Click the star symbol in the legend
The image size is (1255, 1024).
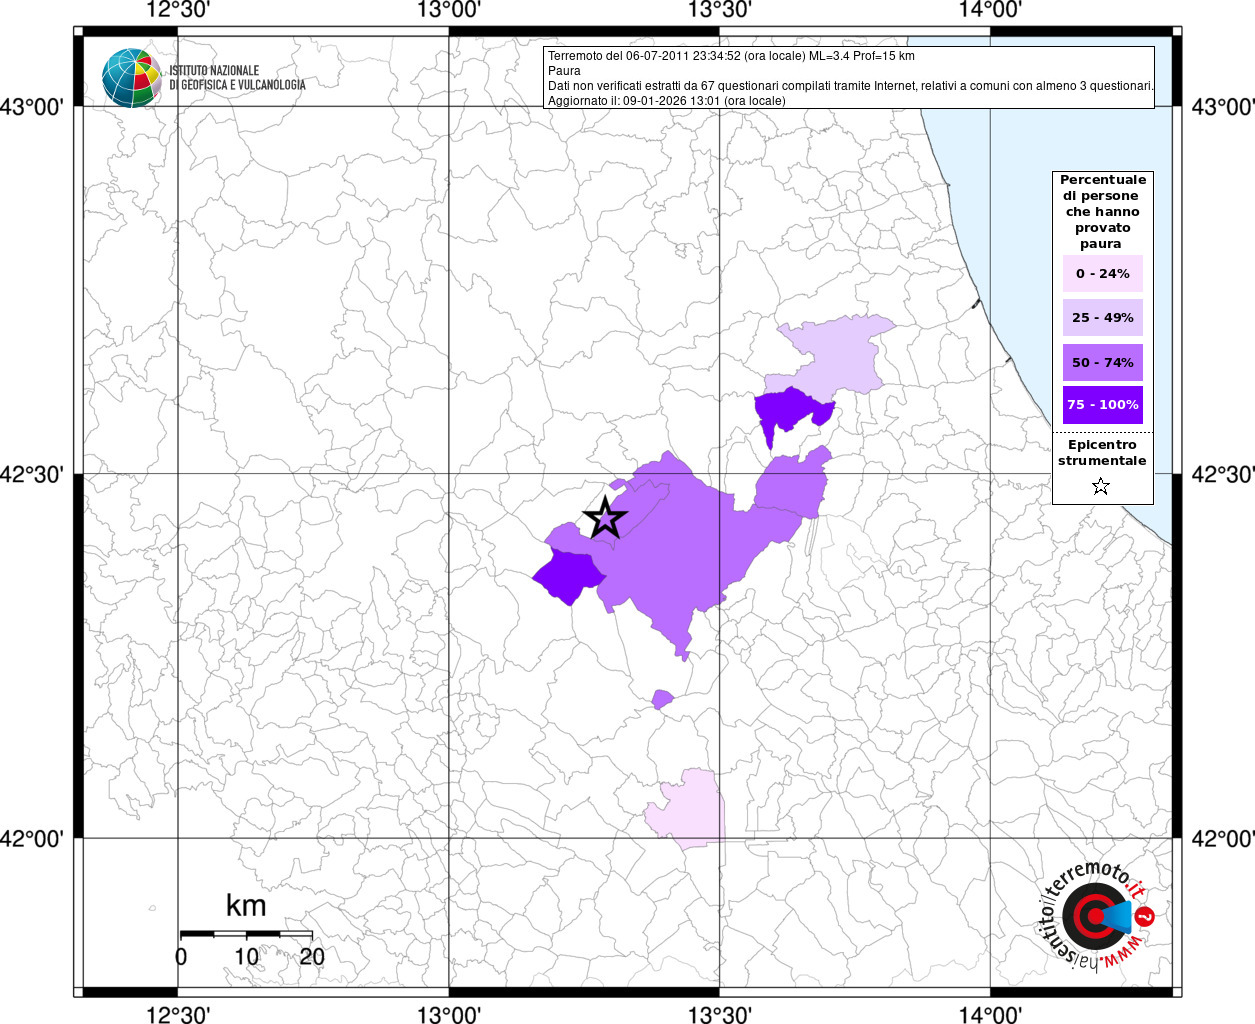[1101, 486]
